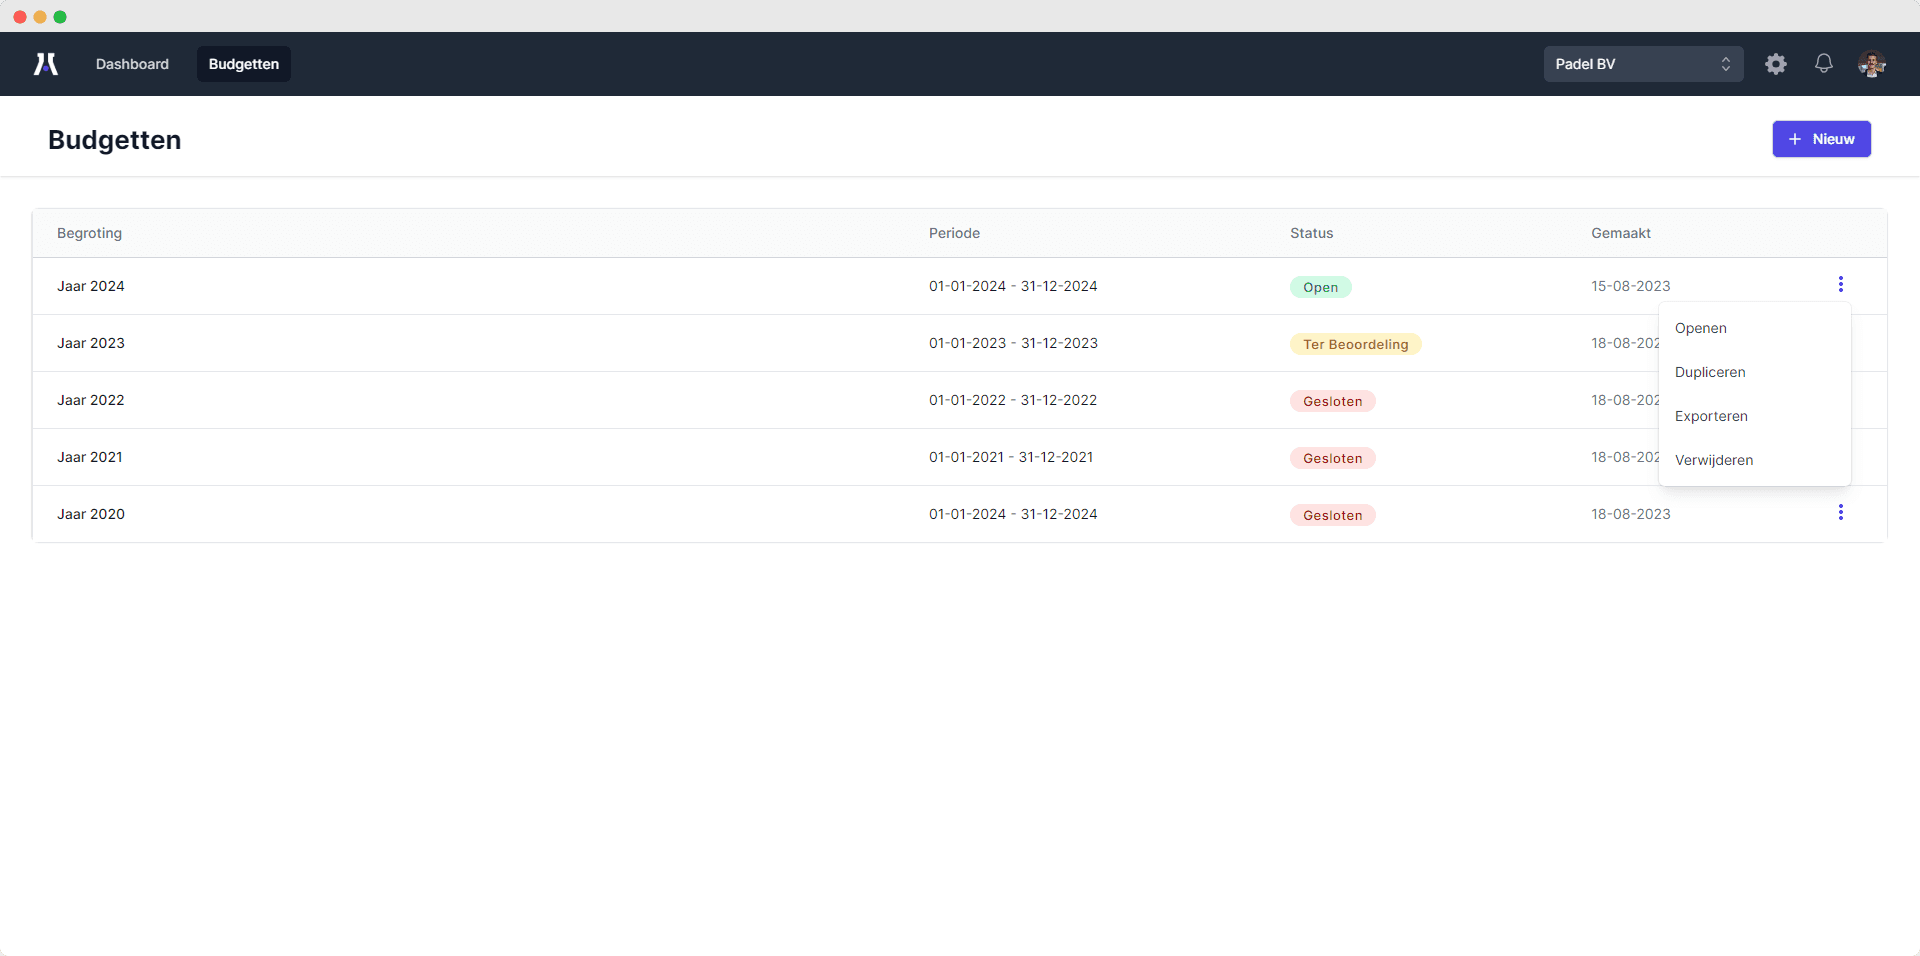1920x956 pixels.
Task: Go to the Dashboard tab
Action: [132, 64]
